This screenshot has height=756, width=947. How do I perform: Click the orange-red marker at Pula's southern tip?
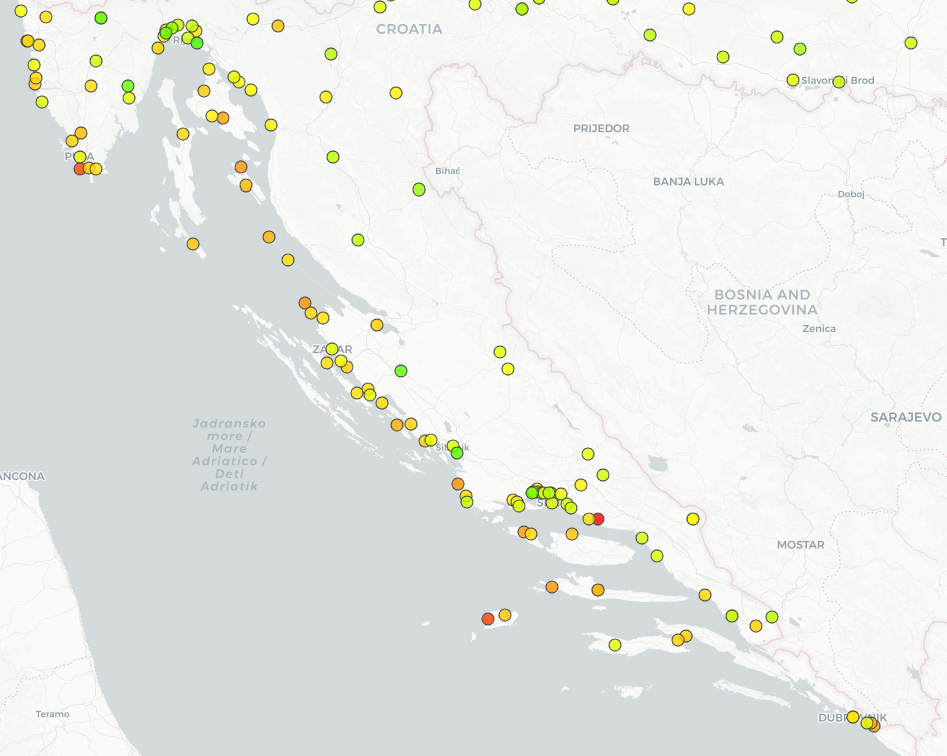[x=80, y=169]
